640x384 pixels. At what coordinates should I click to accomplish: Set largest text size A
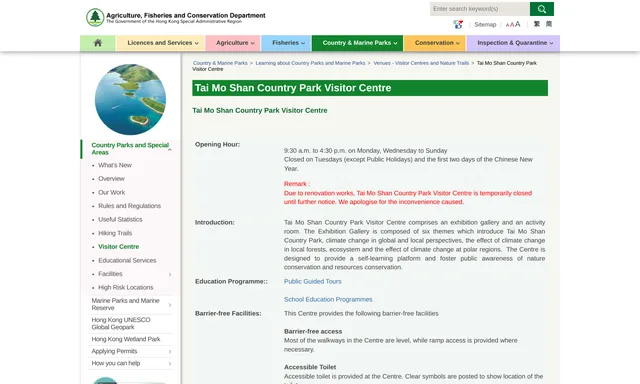518,24
